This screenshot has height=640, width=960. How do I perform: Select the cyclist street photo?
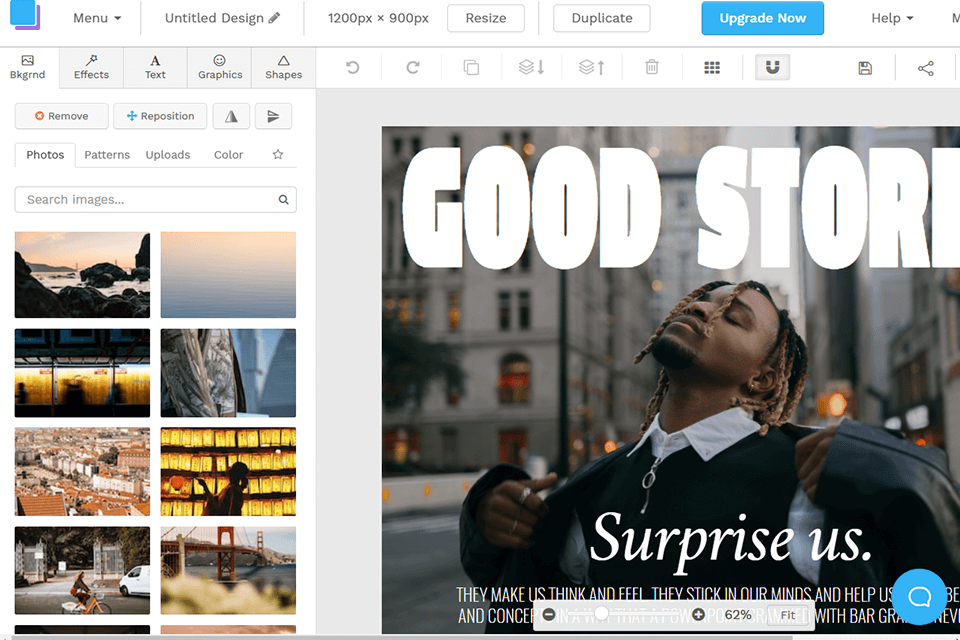[x=82, y=570]
